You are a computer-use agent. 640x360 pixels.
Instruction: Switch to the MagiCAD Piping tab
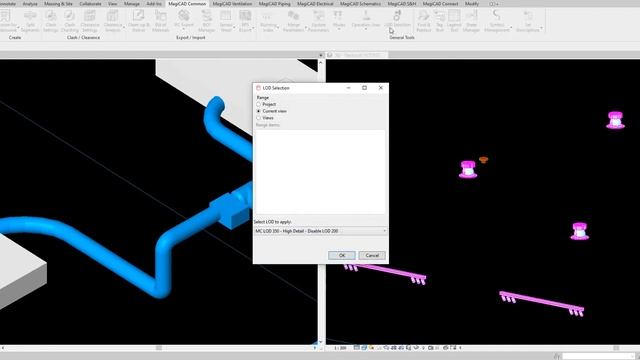click(x=275, y=4)
